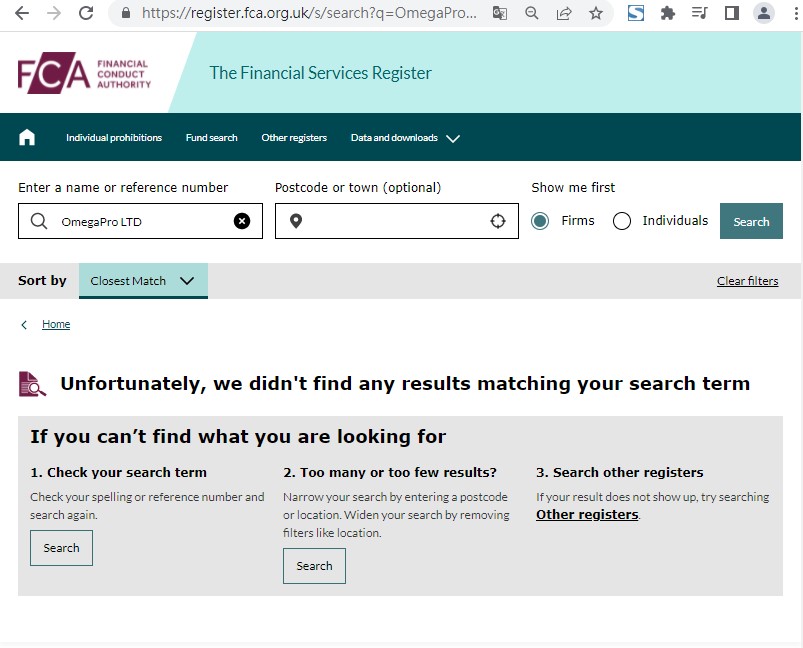Open the Closest Match sort dropdown

[x=143, y=281]
